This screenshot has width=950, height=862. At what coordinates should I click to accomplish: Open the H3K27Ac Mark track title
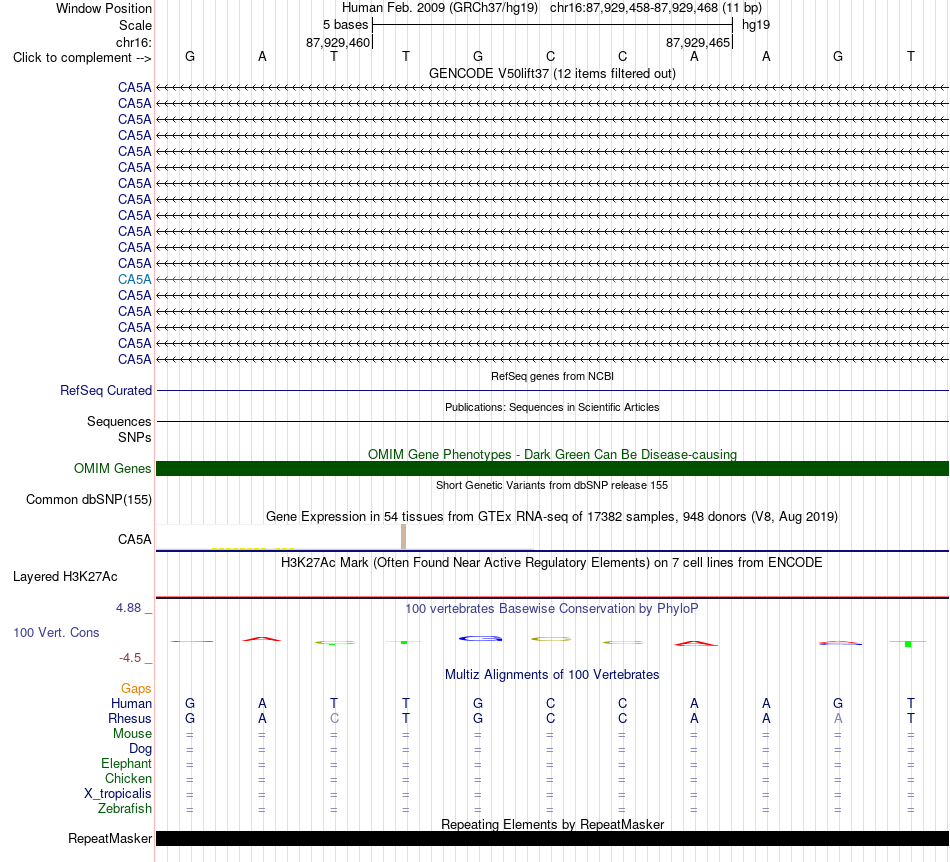pos(552,563)
